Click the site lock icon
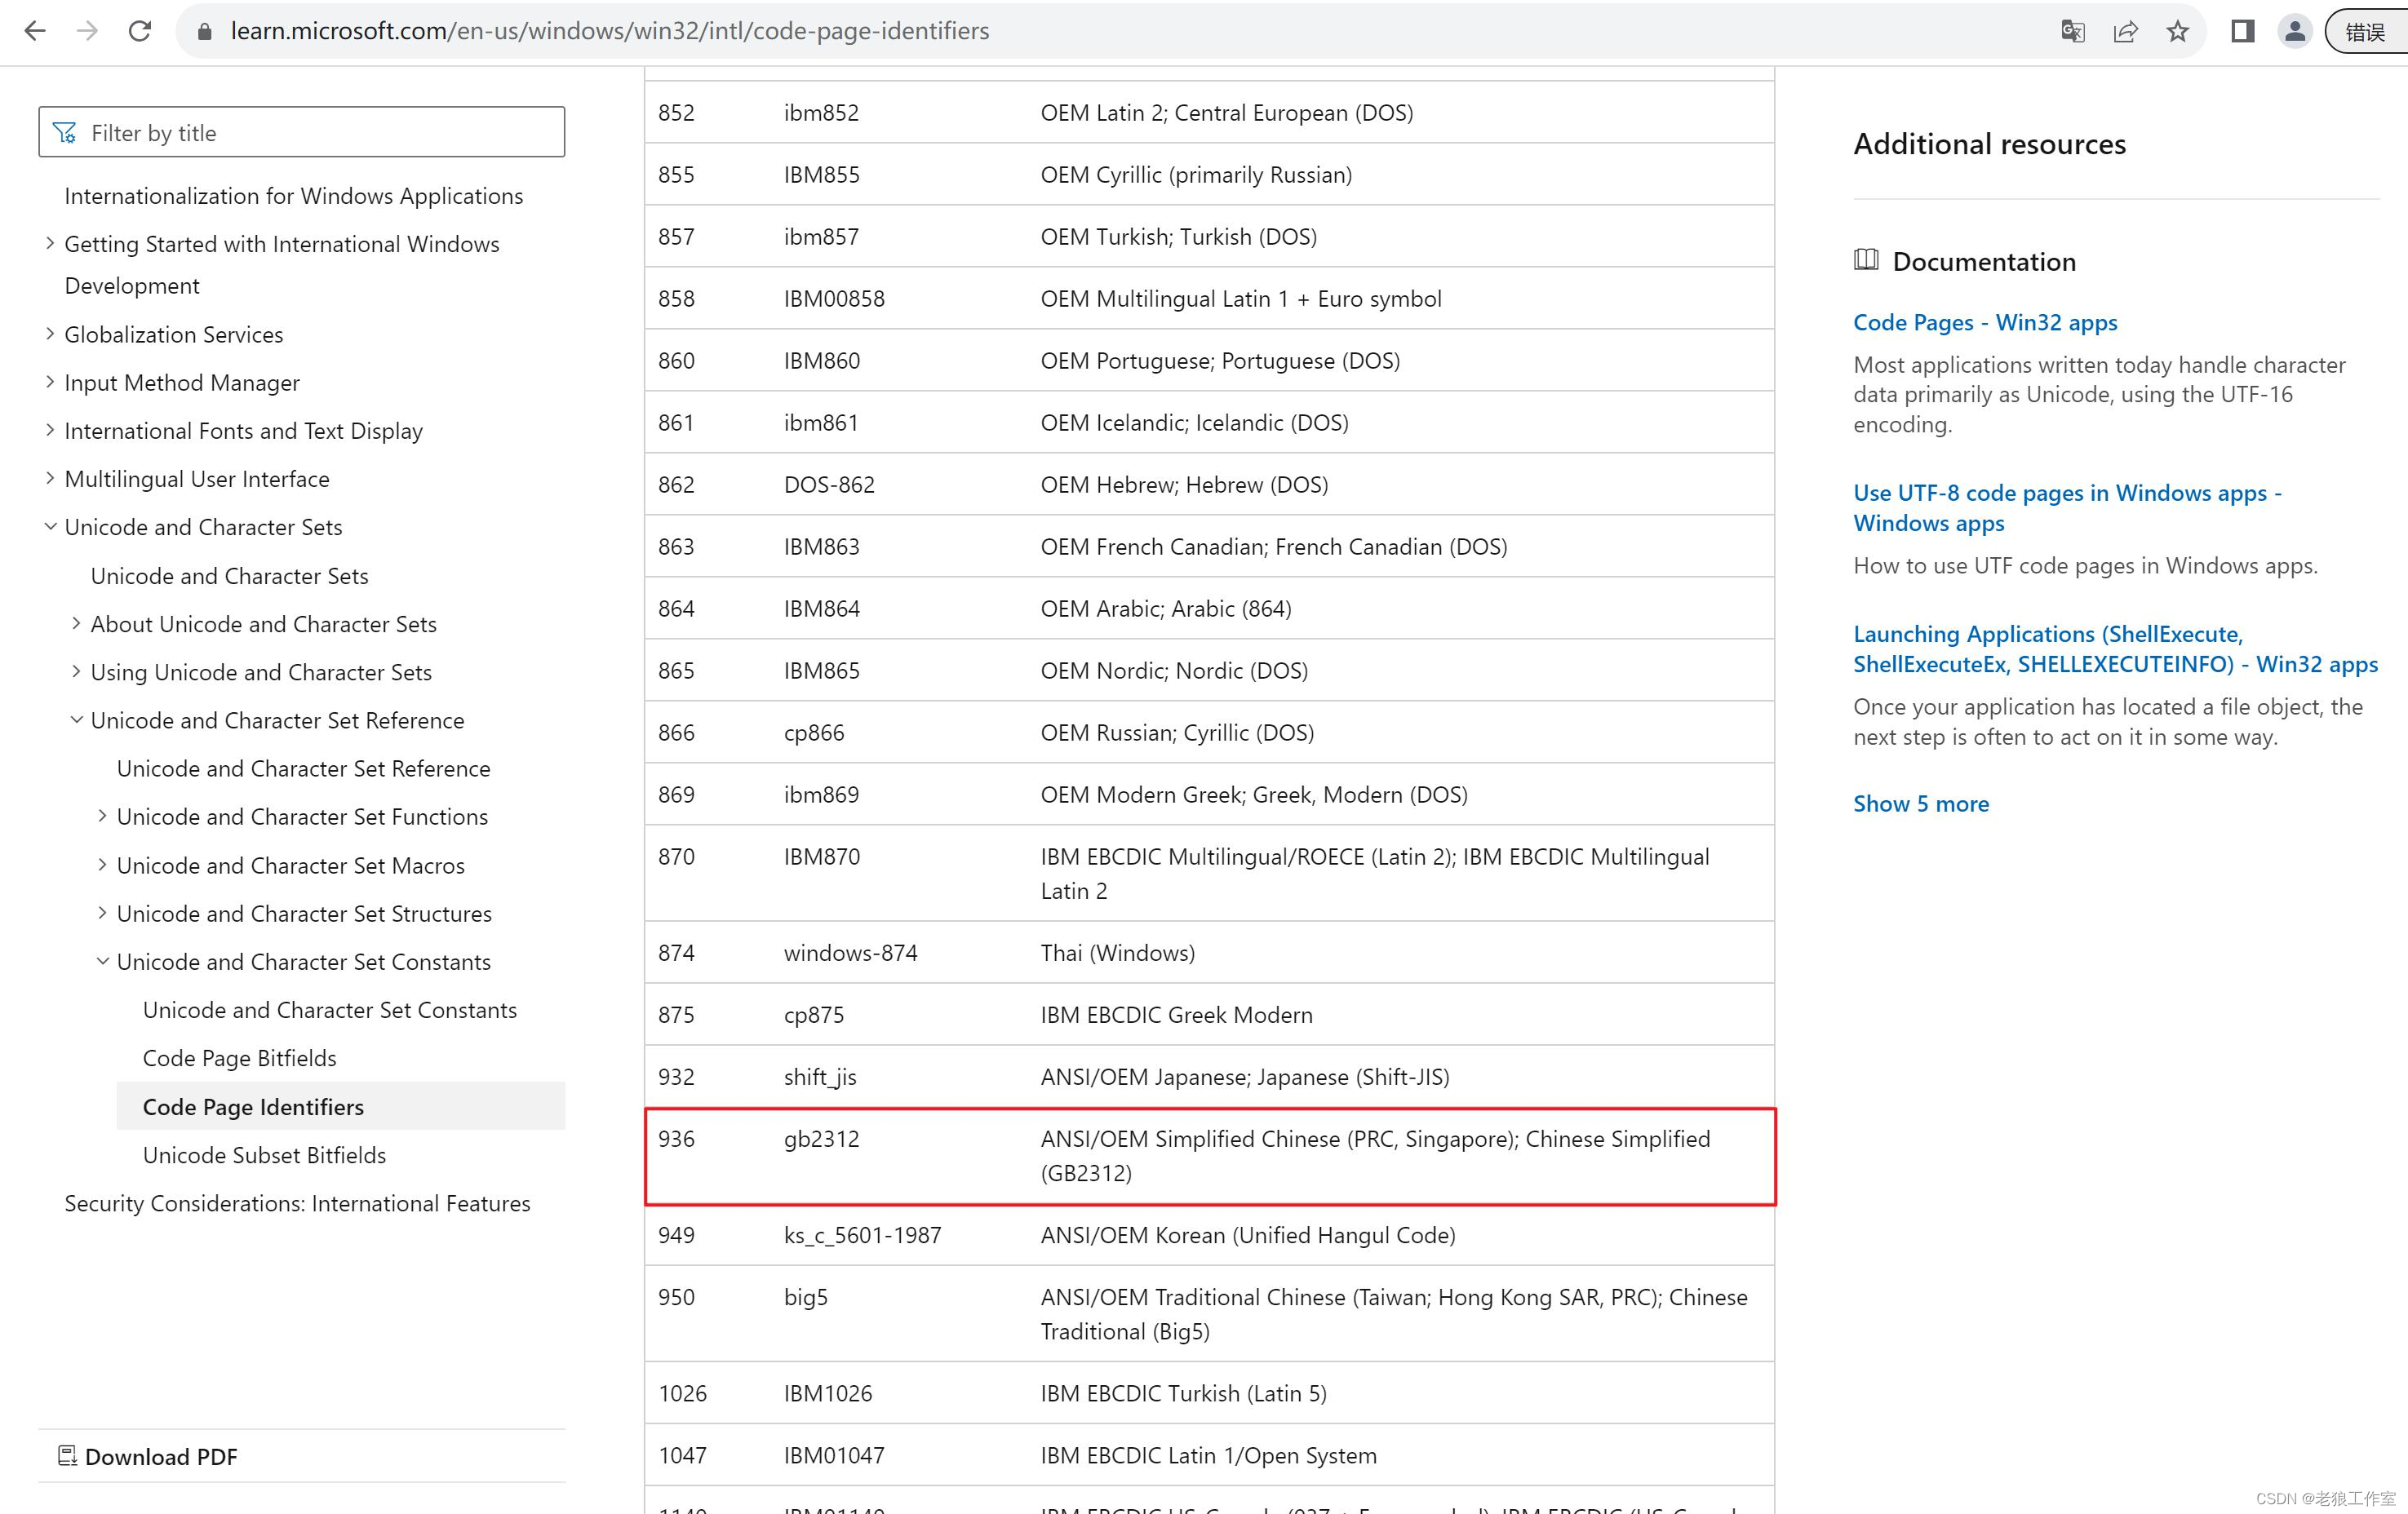The width and height of the screenshot is (2408, 1514). click(205, 31)
